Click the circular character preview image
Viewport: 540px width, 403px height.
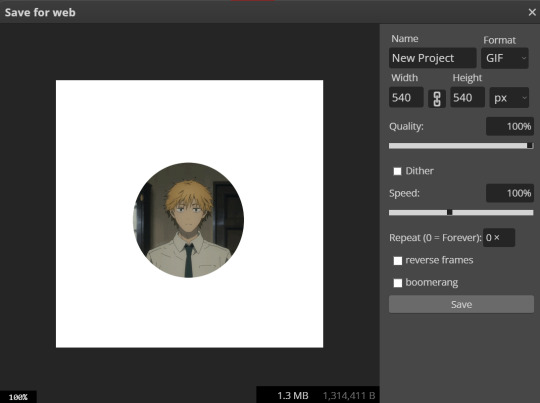188,220
